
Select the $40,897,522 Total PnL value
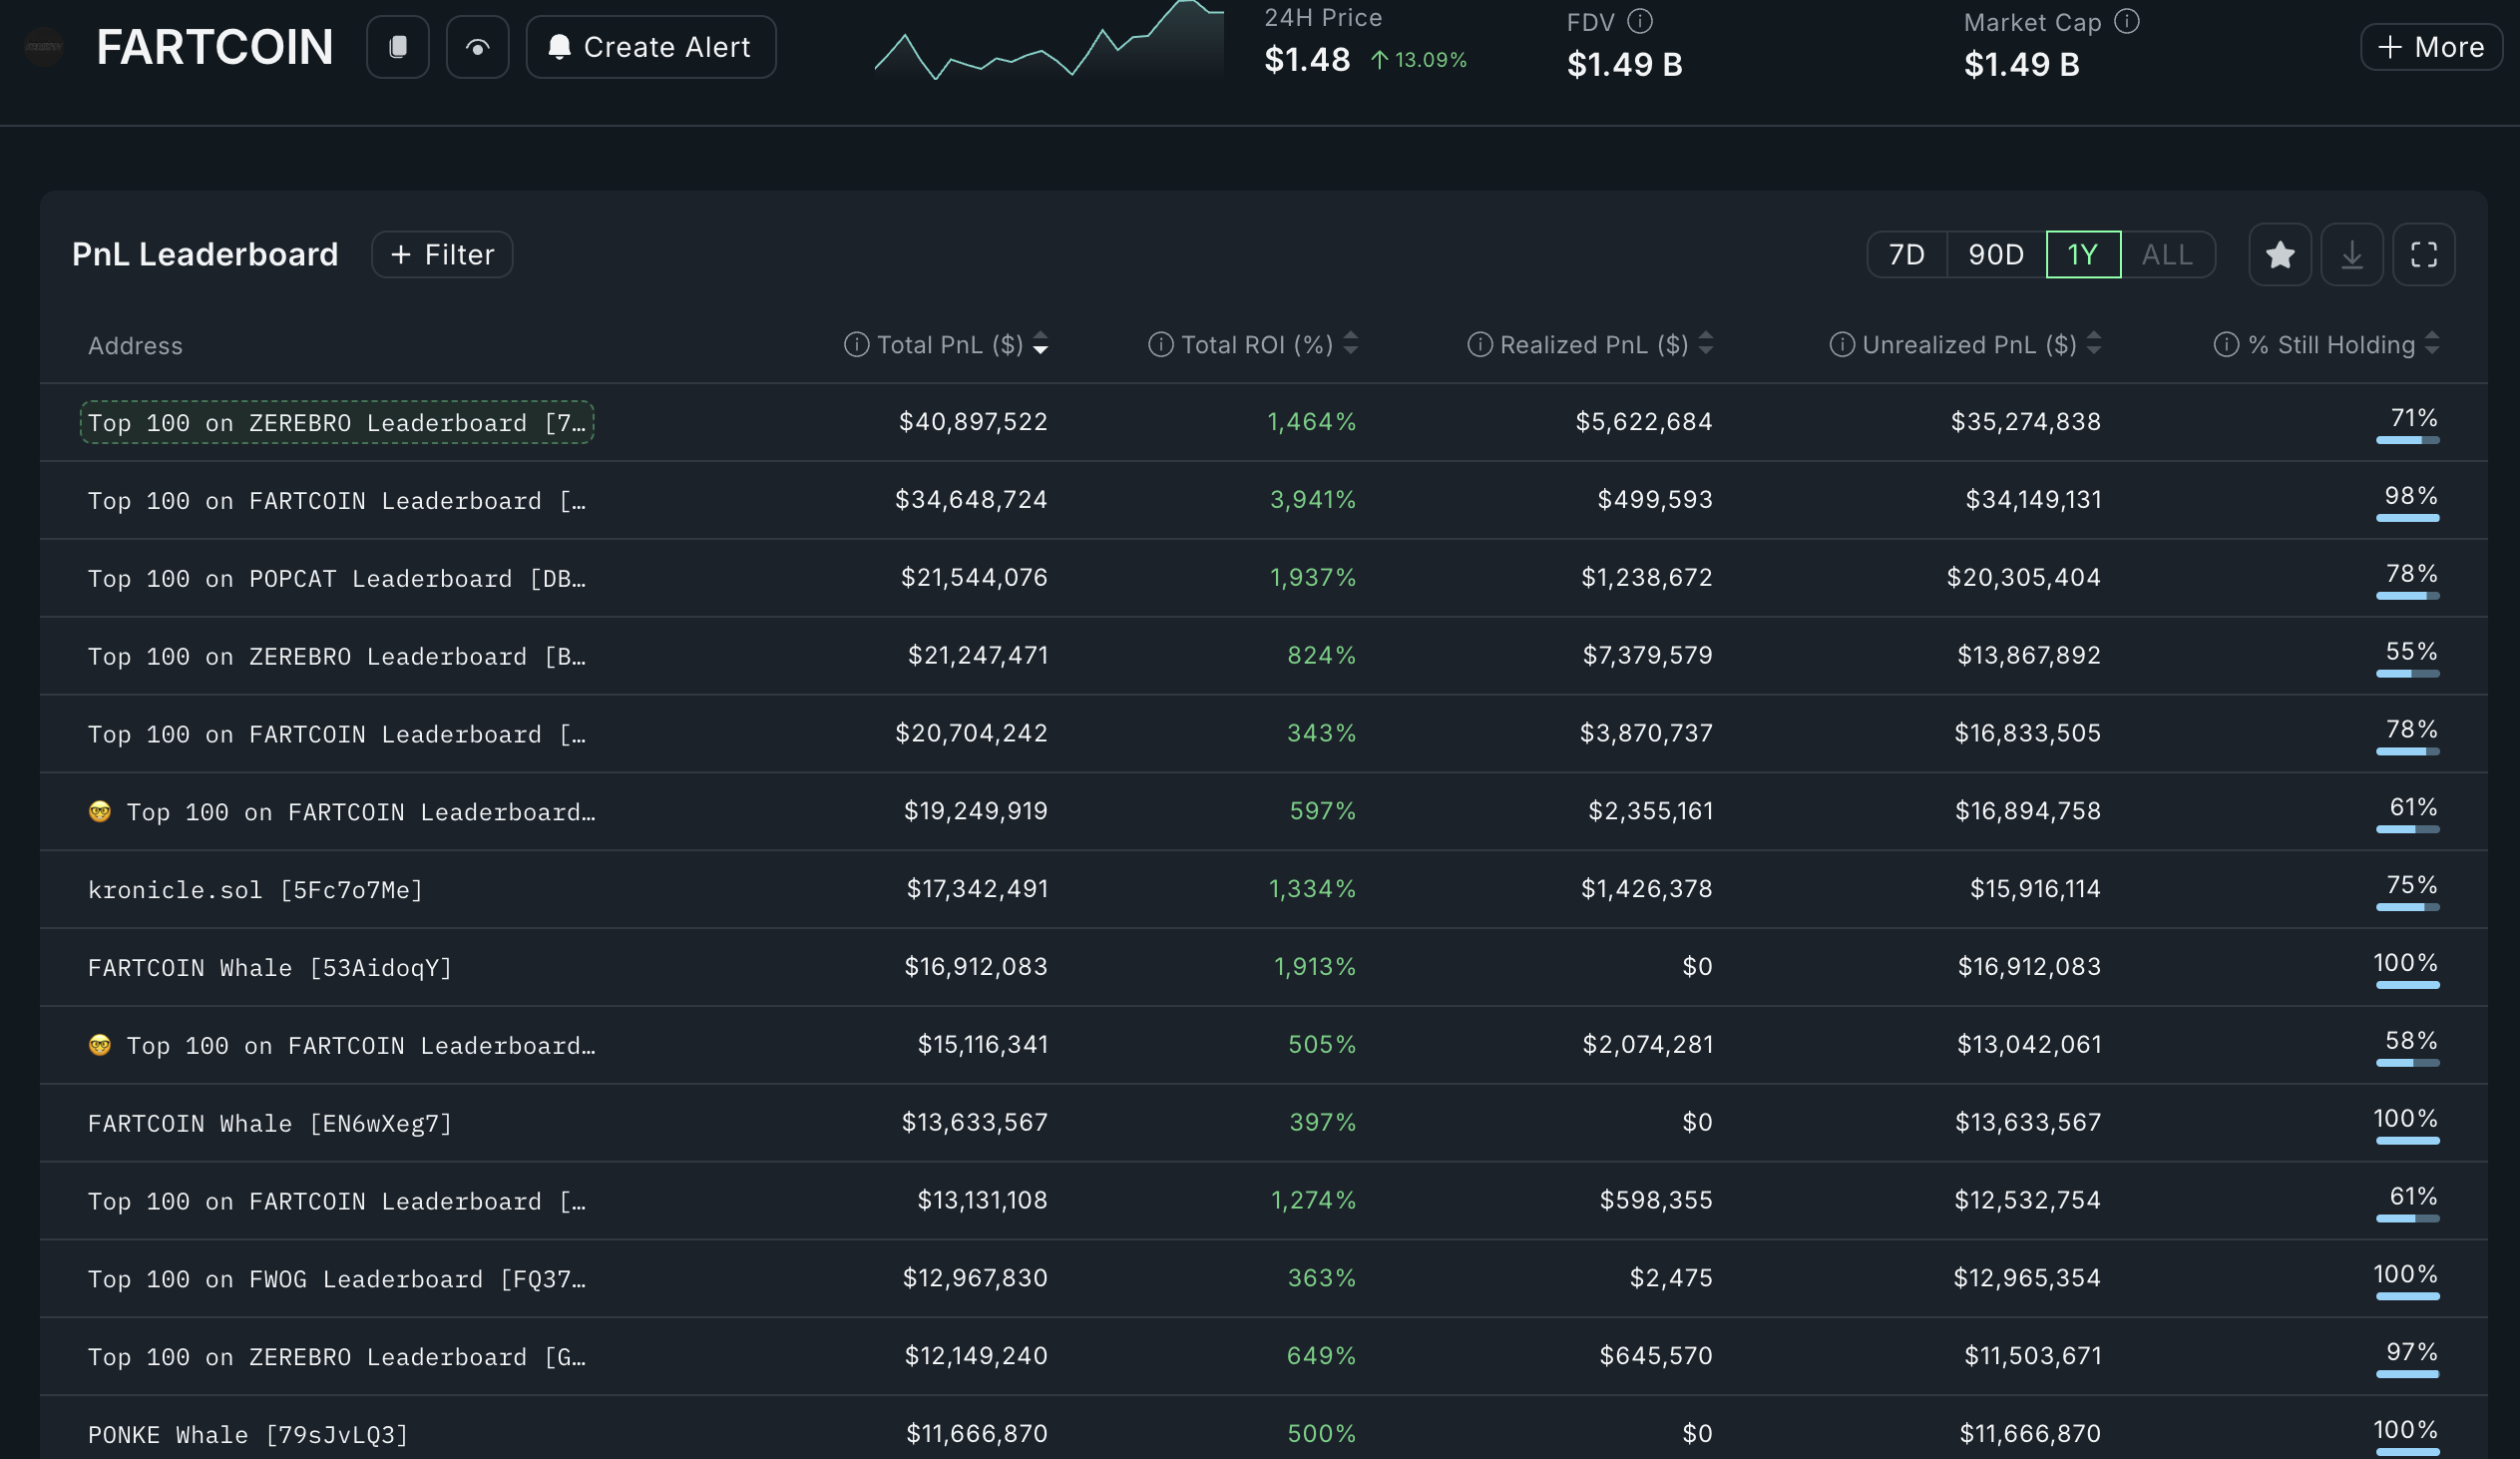coord(973,422)
